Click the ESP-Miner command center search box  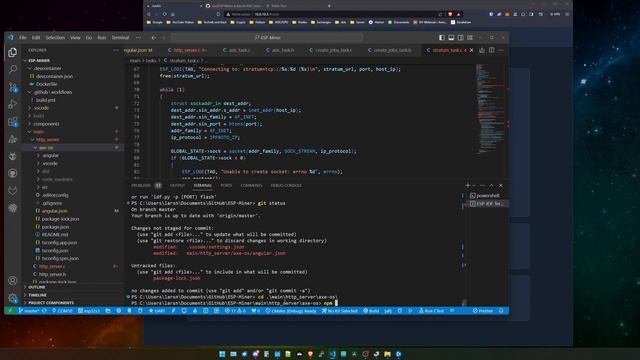pos(267,38)
